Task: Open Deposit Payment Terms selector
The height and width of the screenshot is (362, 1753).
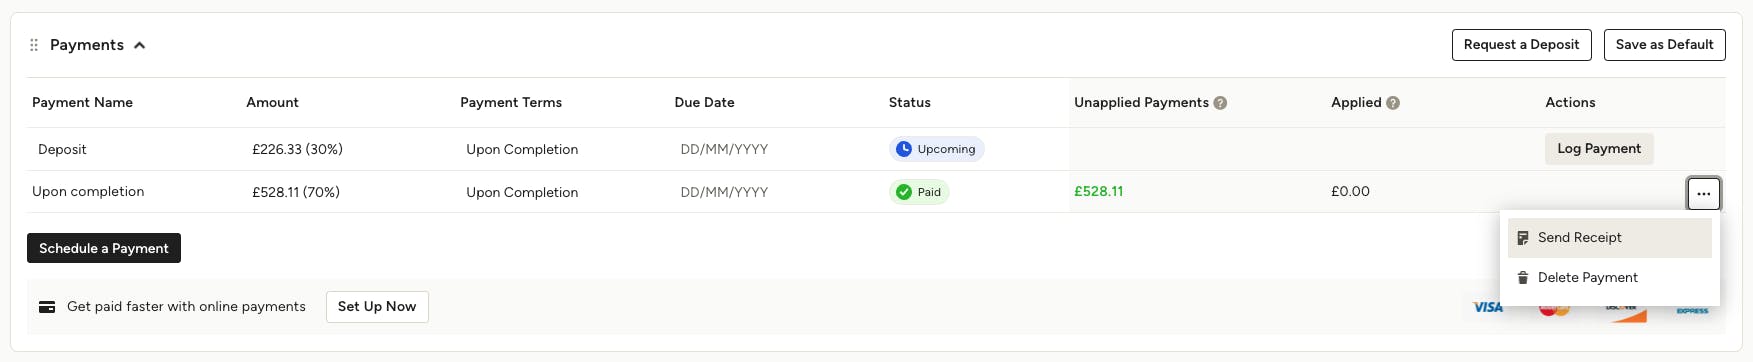Action: [522, 150]
